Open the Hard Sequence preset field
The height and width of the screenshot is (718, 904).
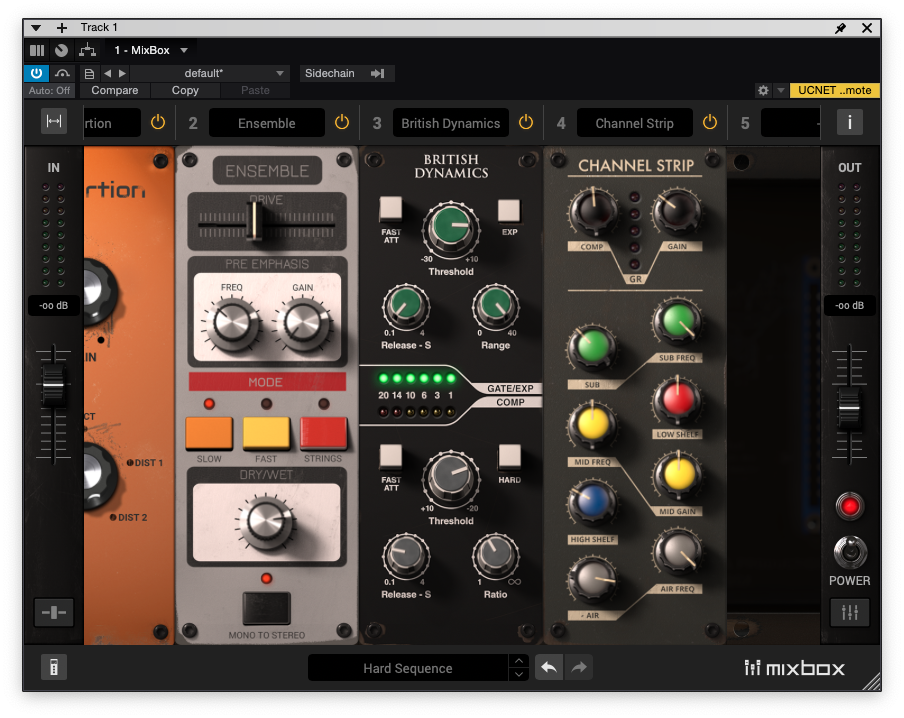[x=408, y=668]
